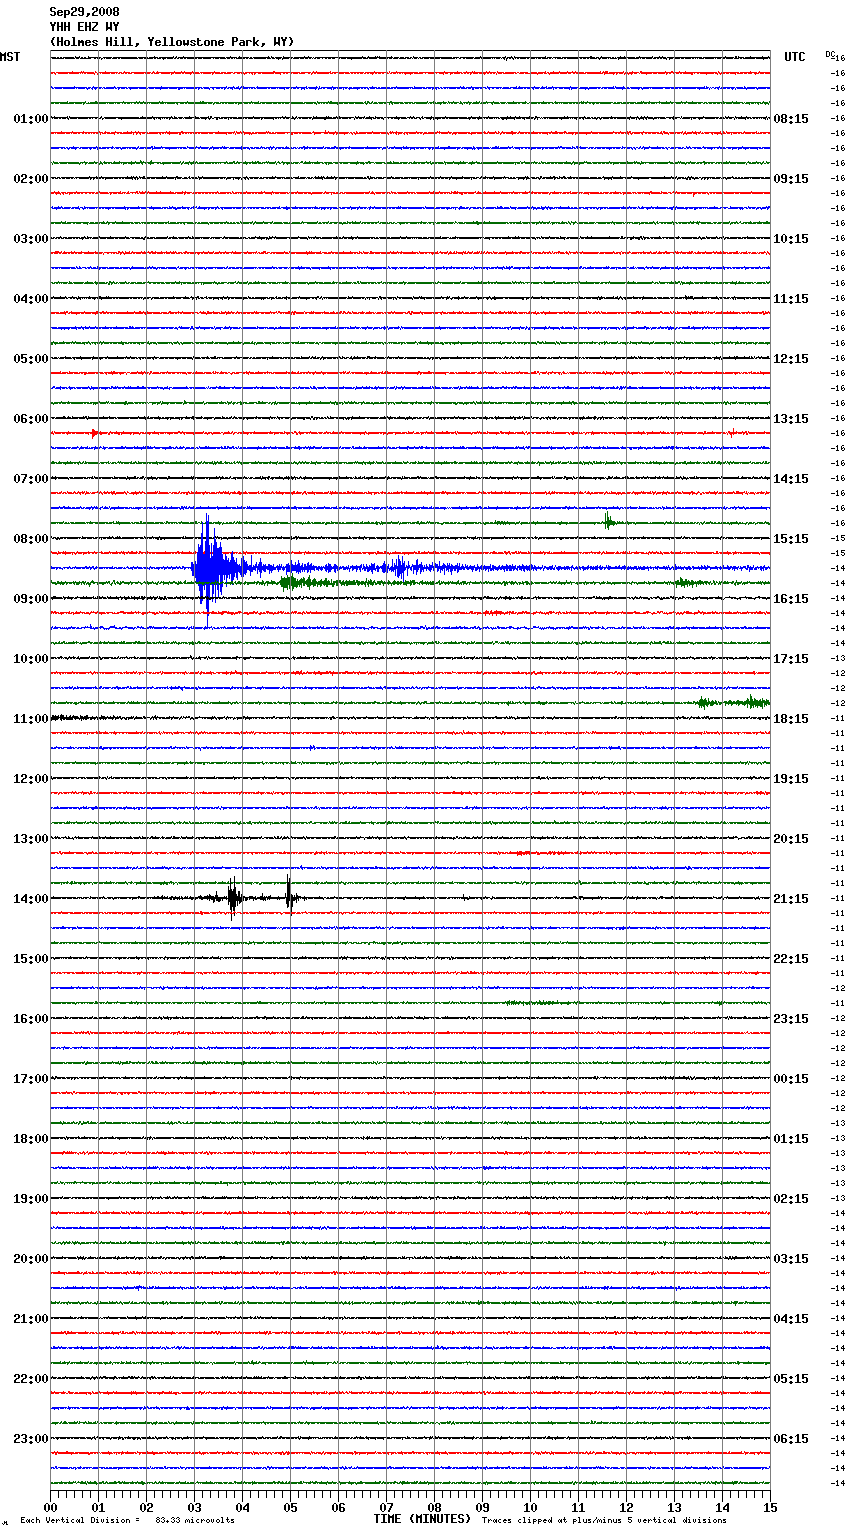Screen dimensions: 850x1534
Task: Click the MST time zone label
Action: click(10, 57)
